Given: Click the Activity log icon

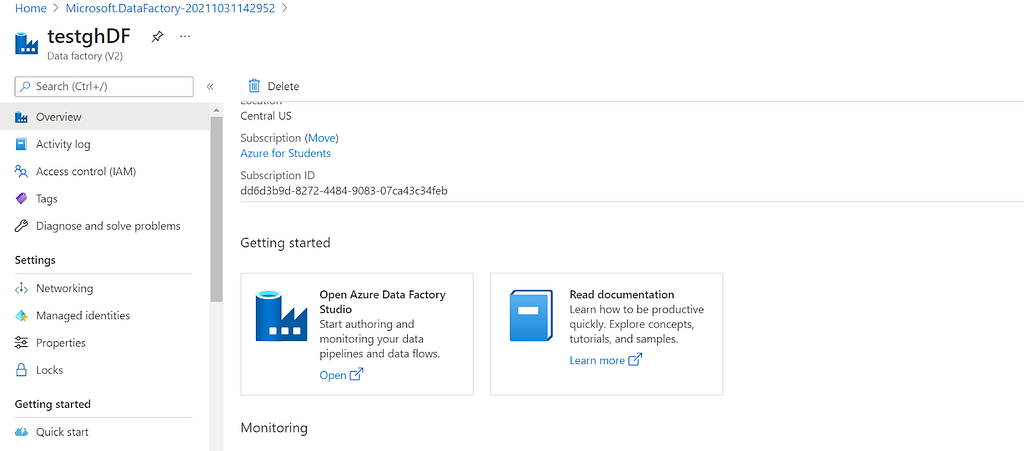Looking at the screenshot, I should click(x=22, y=144).
